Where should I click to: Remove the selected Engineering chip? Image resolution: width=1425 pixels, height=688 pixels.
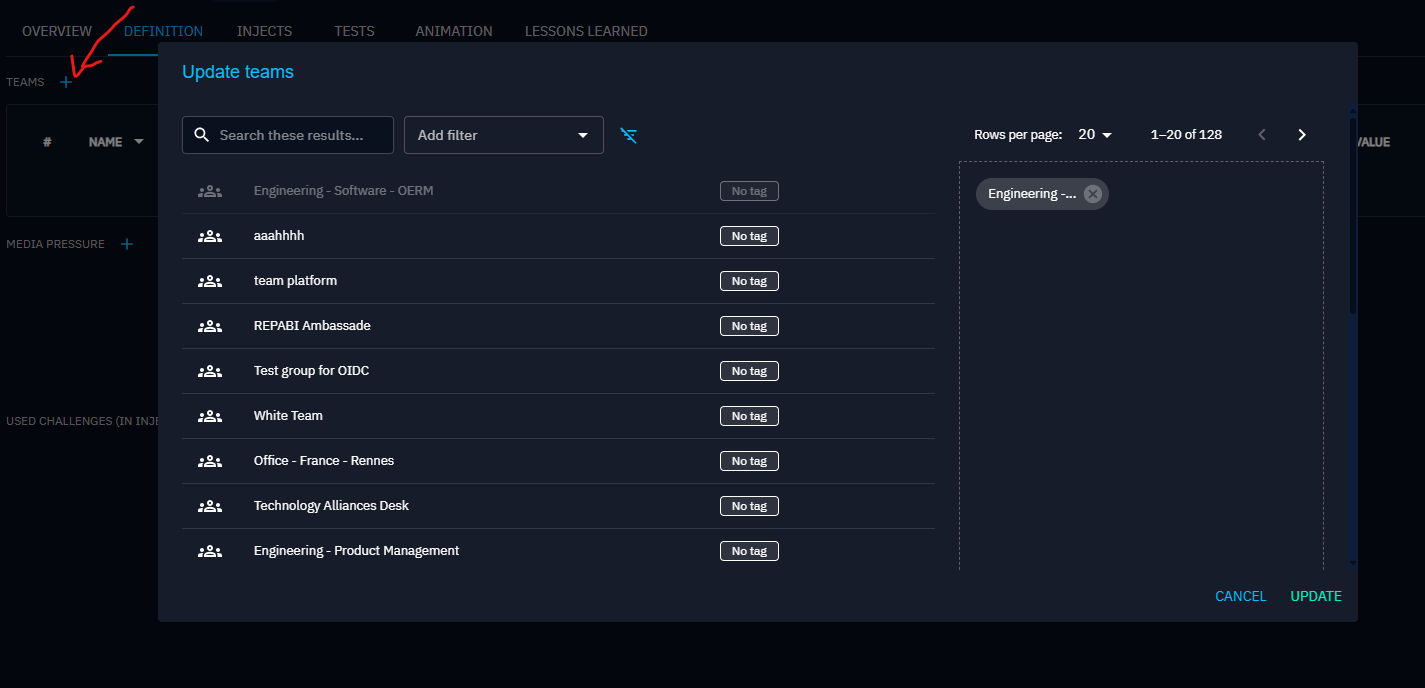point(1093,194)
